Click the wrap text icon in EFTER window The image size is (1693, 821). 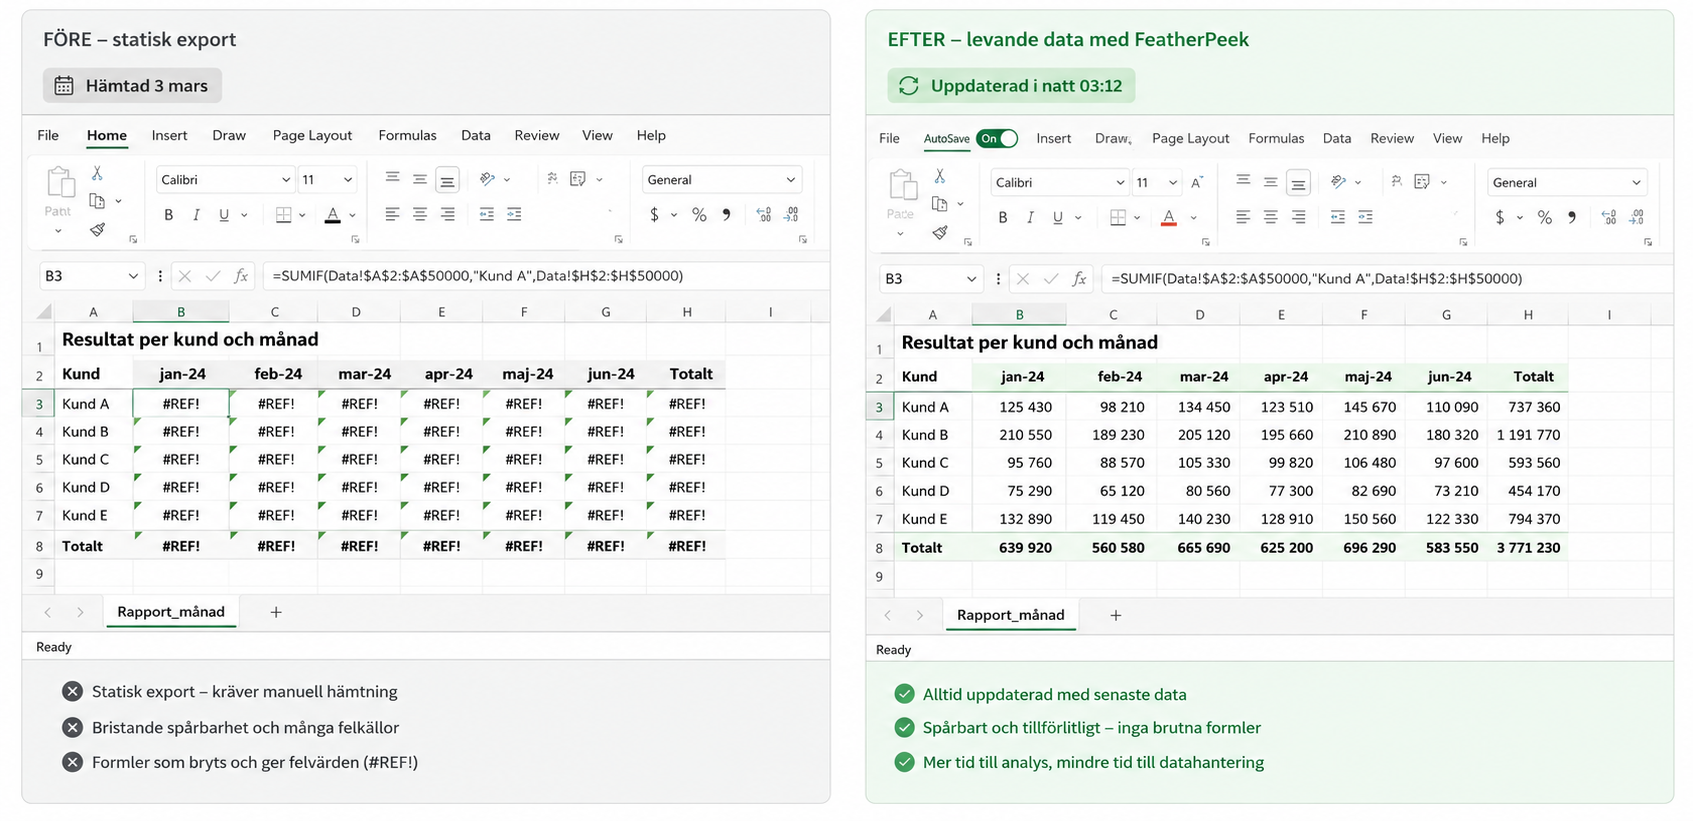tap(1397, 181)
